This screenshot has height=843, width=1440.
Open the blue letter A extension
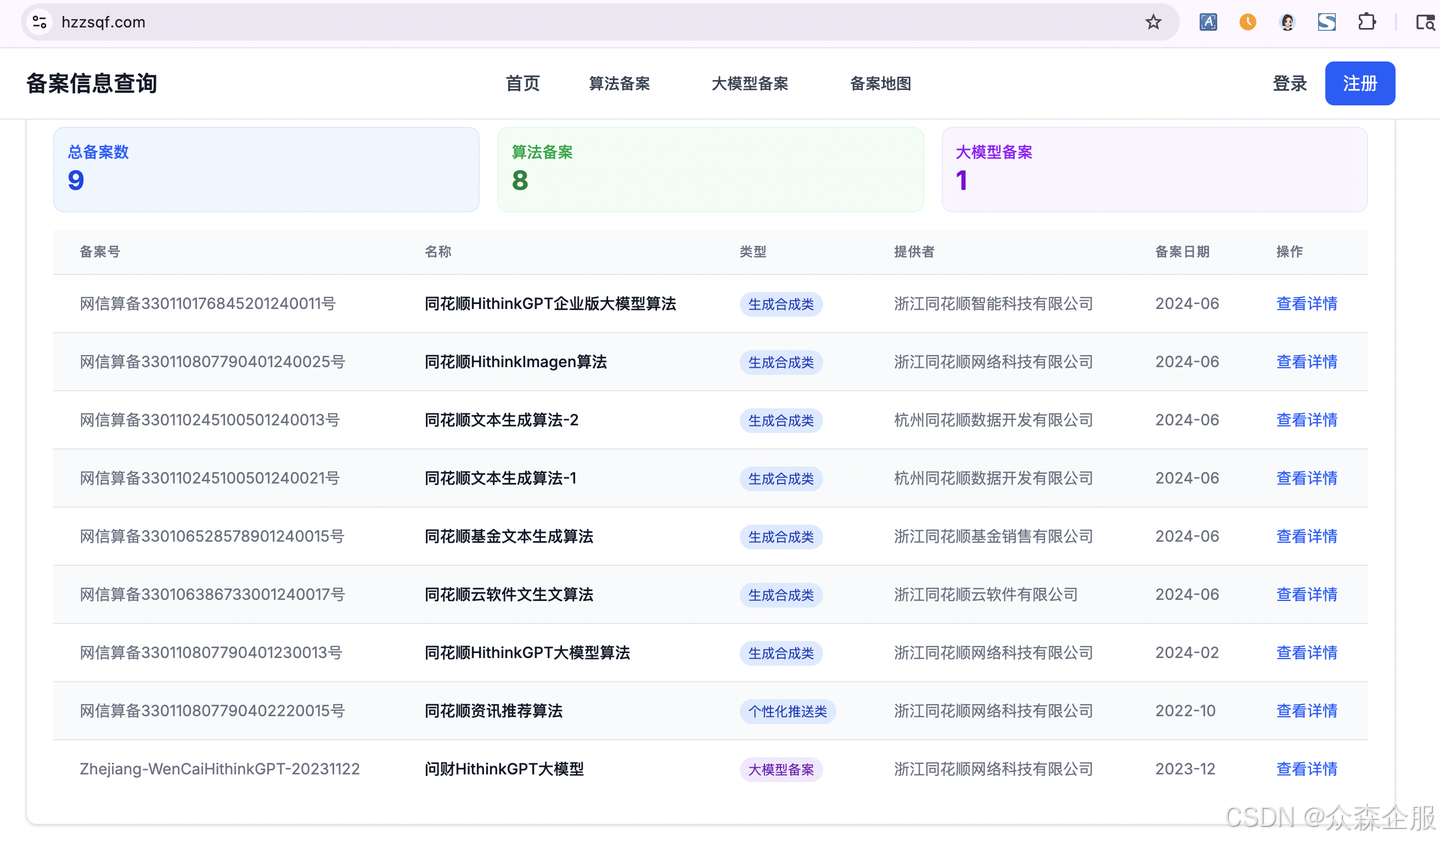[1208, 22]
